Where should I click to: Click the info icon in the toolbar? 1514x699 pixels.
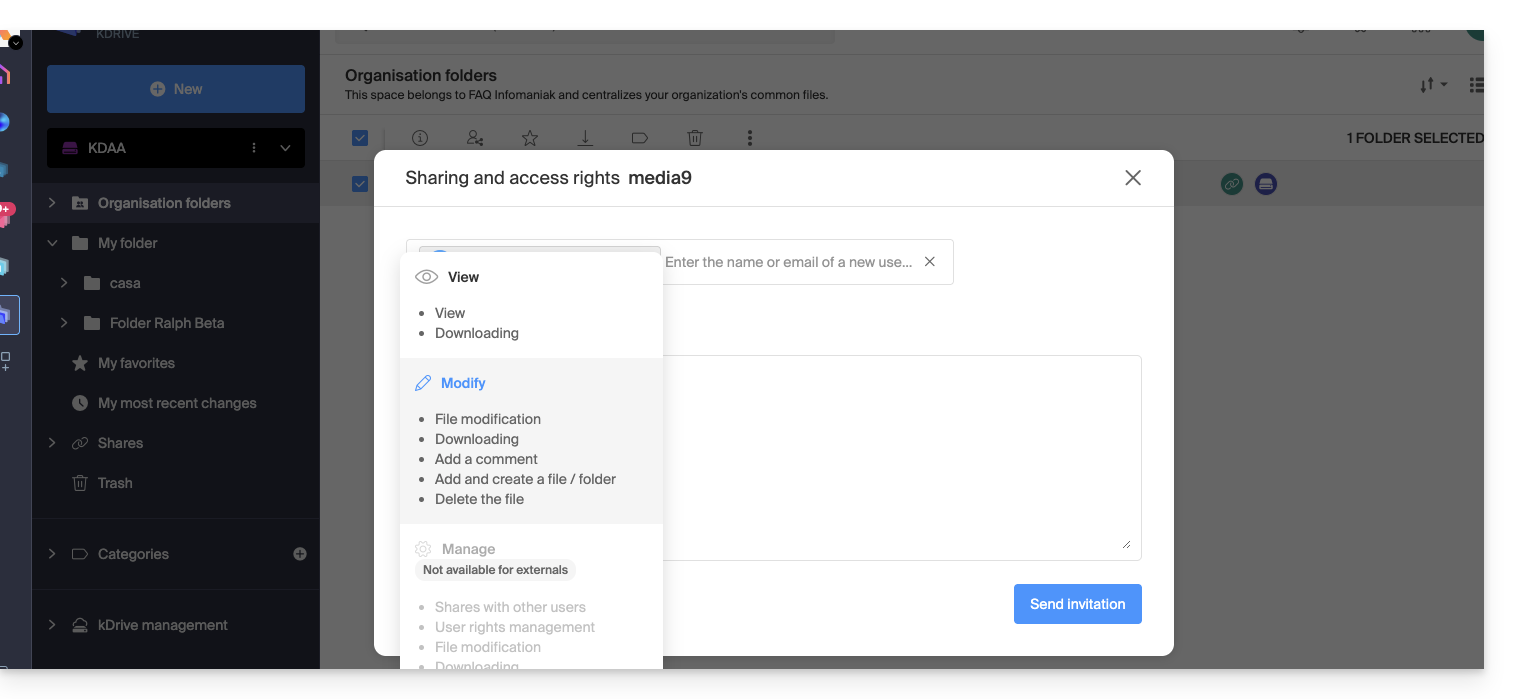(x=420, y=138)
